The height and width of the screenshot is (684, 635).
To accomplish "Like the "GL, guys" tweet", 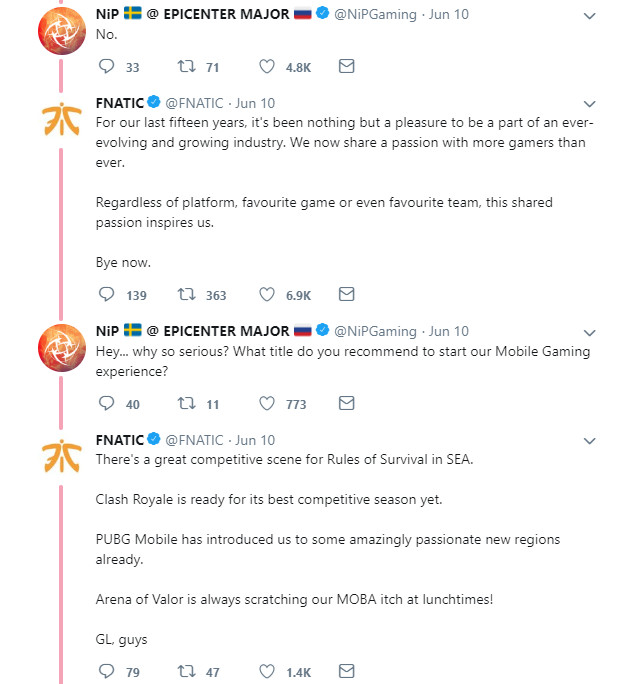I will (267, 672).
